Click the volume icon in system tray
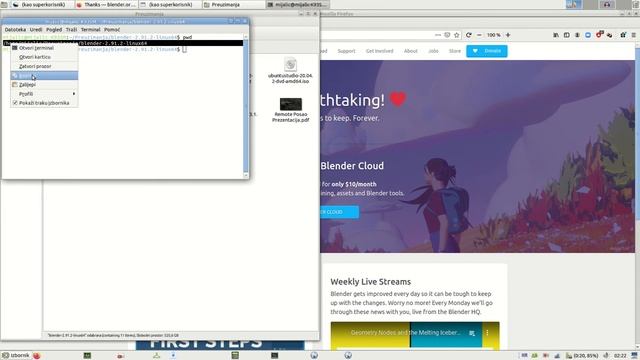Screen dimensions: 640x360 (606, 356)
